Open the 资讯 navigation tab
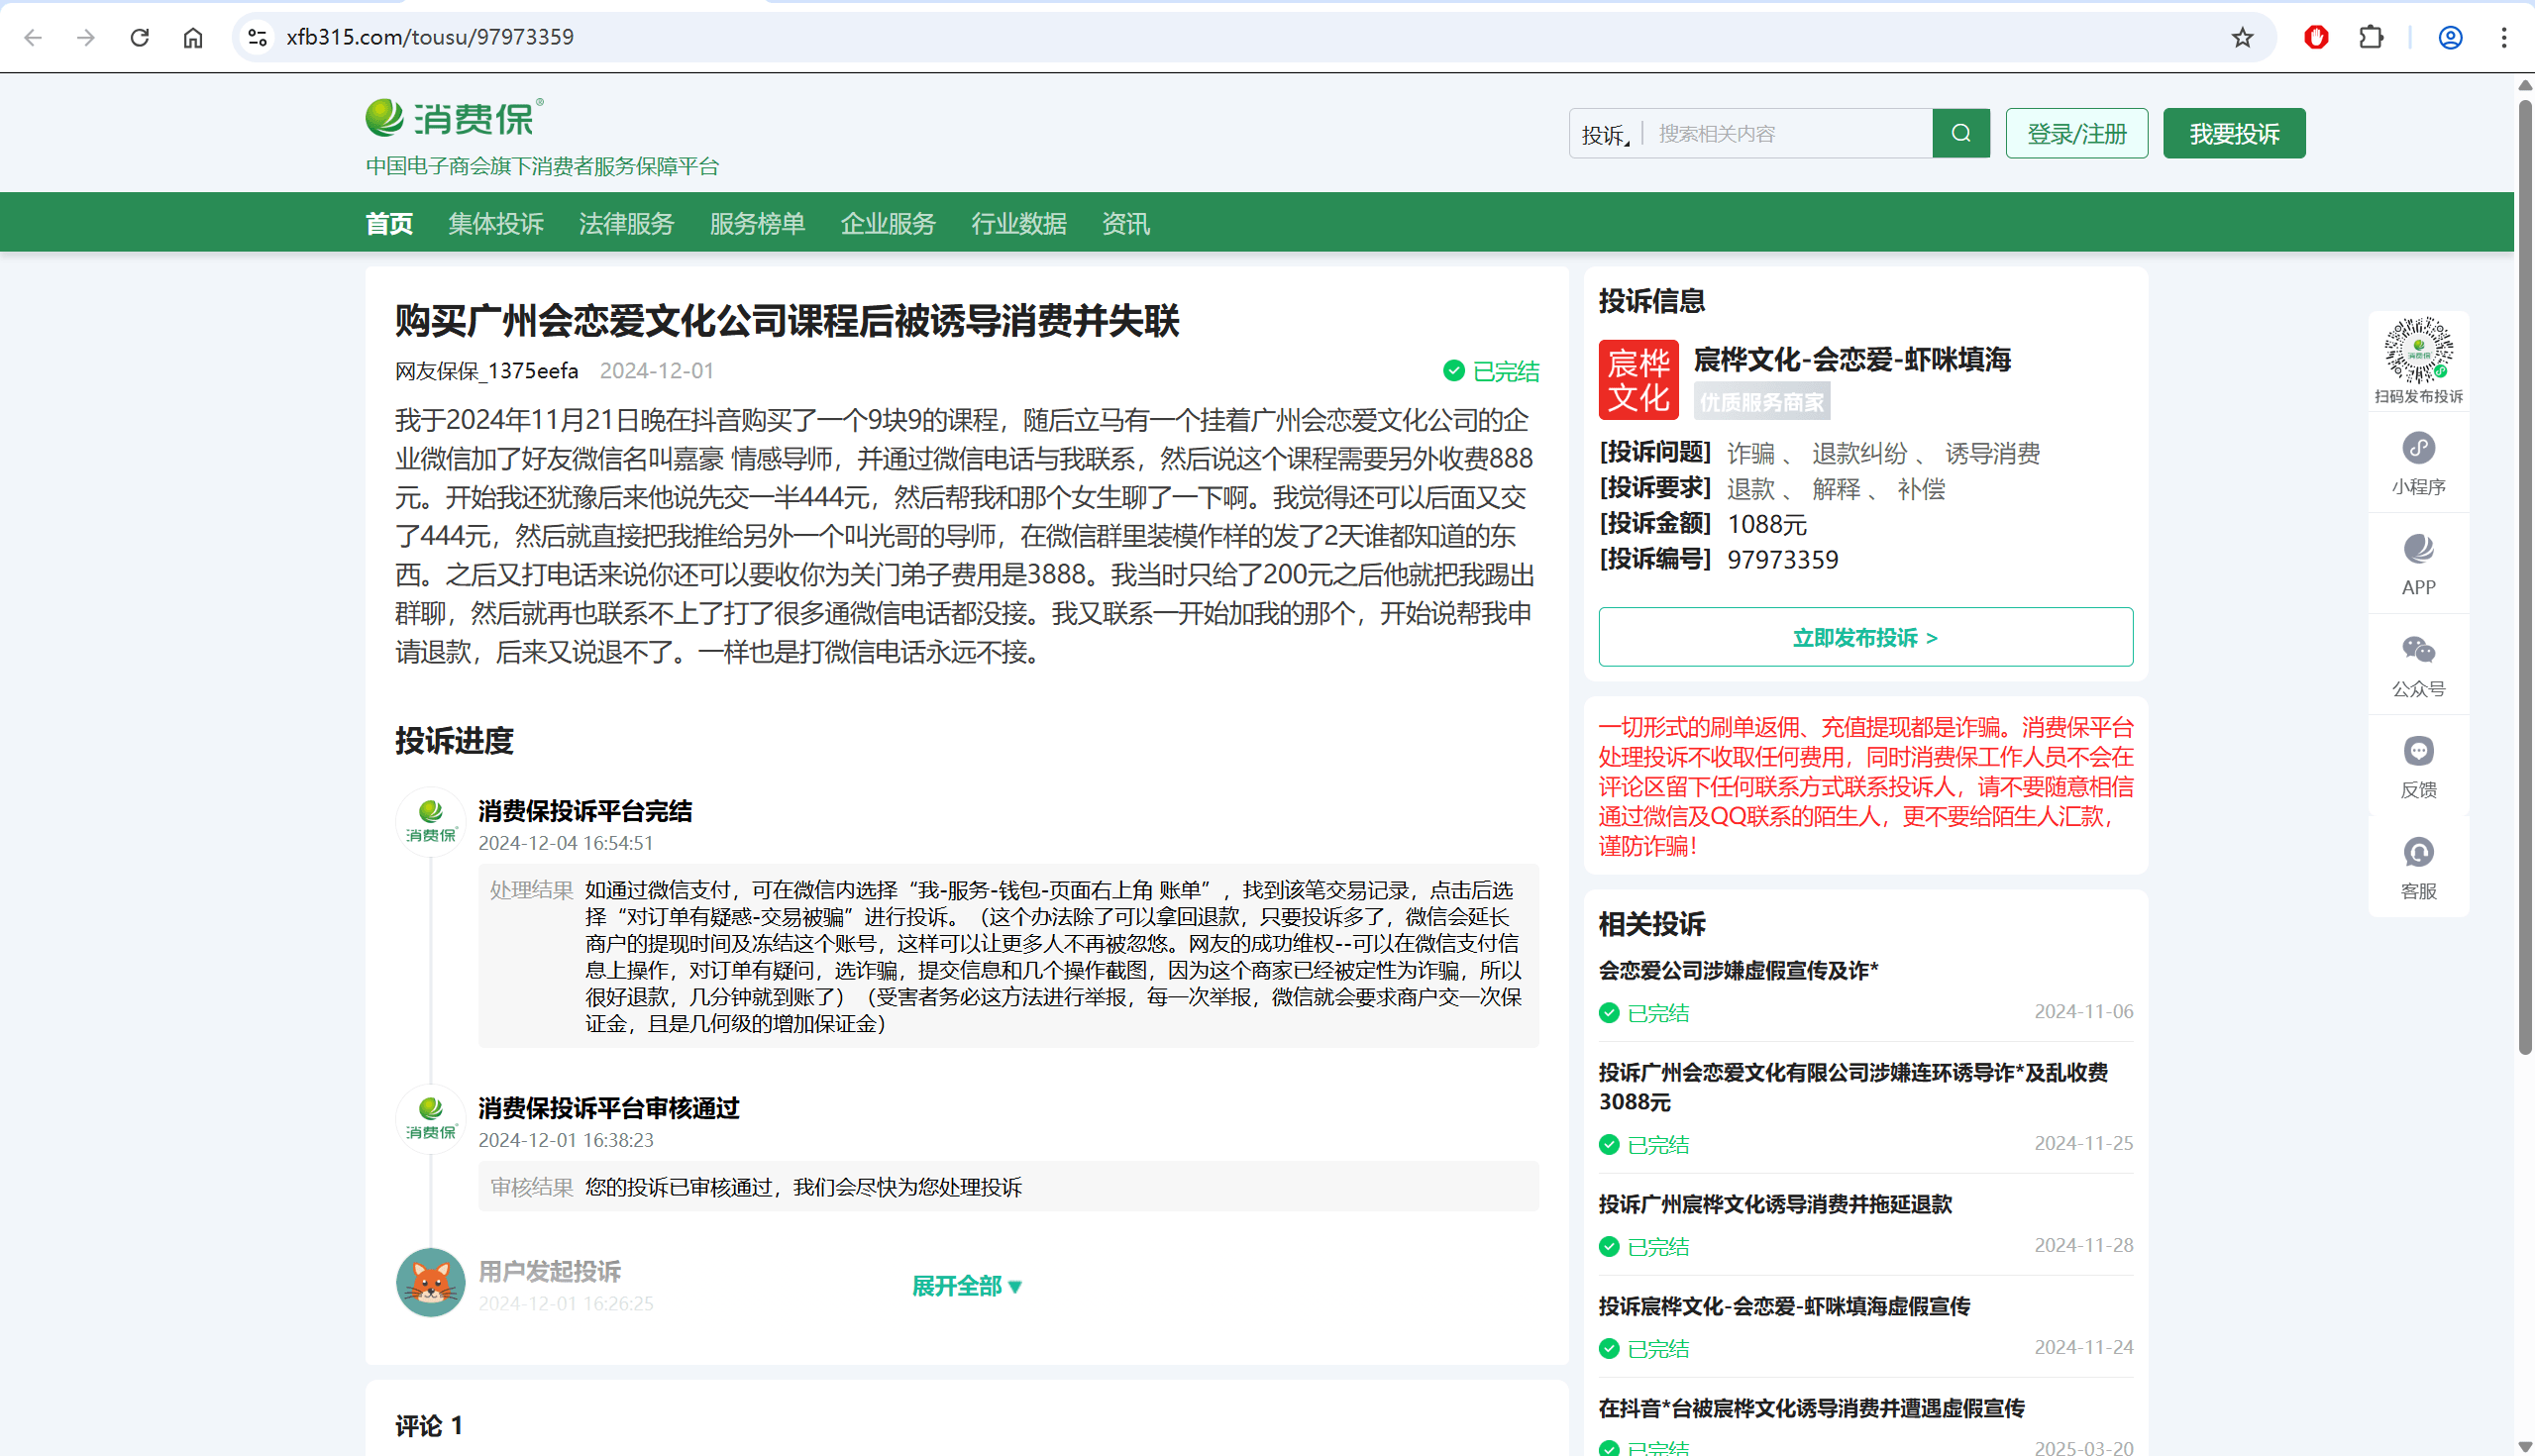The image size is (2535, 1456). pyautogui.click(x=1126, y=223)
